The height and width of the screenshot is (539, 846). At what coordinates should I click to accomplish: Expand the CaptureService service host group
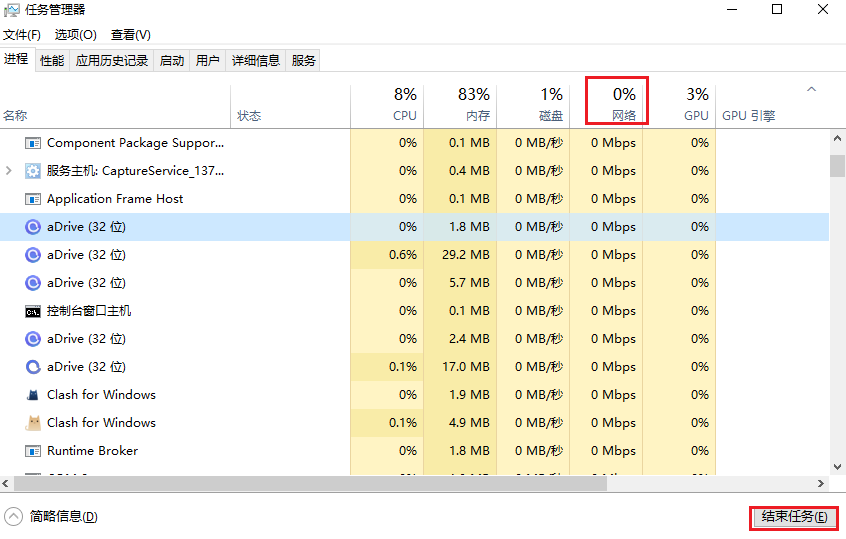coord(9,171)
